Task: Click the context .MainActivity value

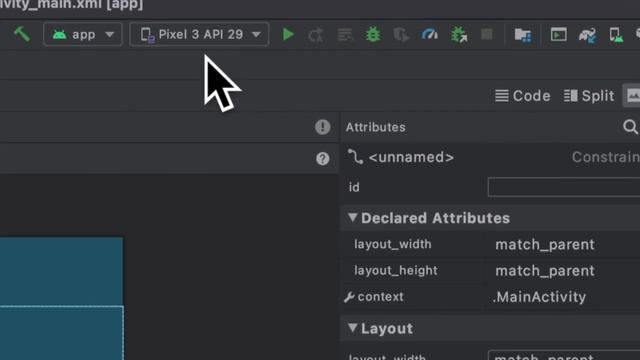Action: (x=539, y=297)
